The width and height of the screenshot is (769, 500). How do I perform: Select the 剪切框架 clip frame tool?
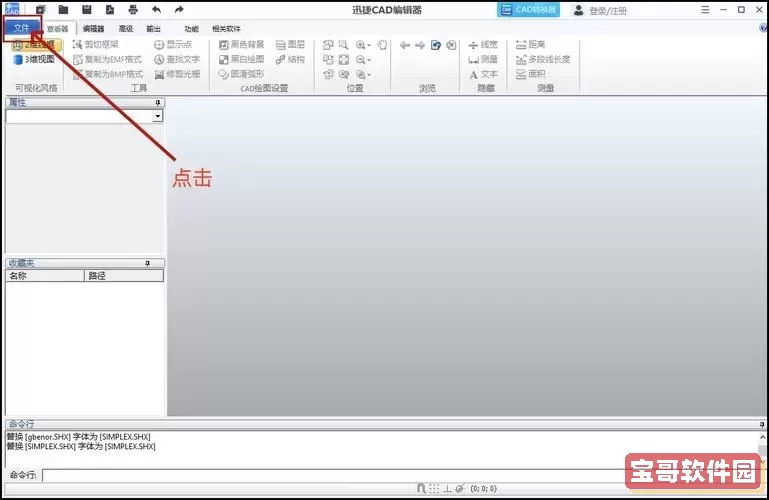point(96,45)
